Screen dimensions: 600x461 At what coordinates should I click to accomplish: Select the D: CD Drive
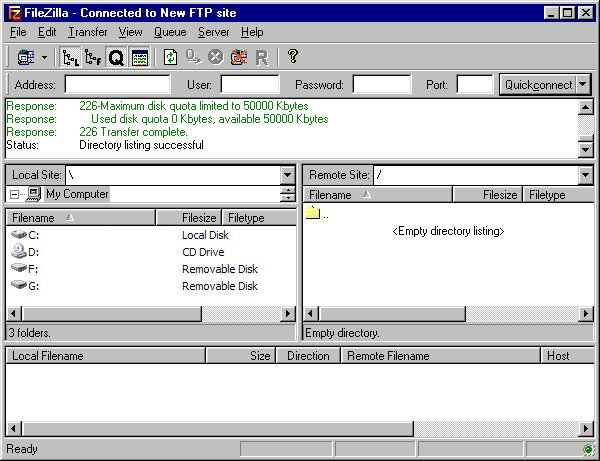[x=25, y=252]
